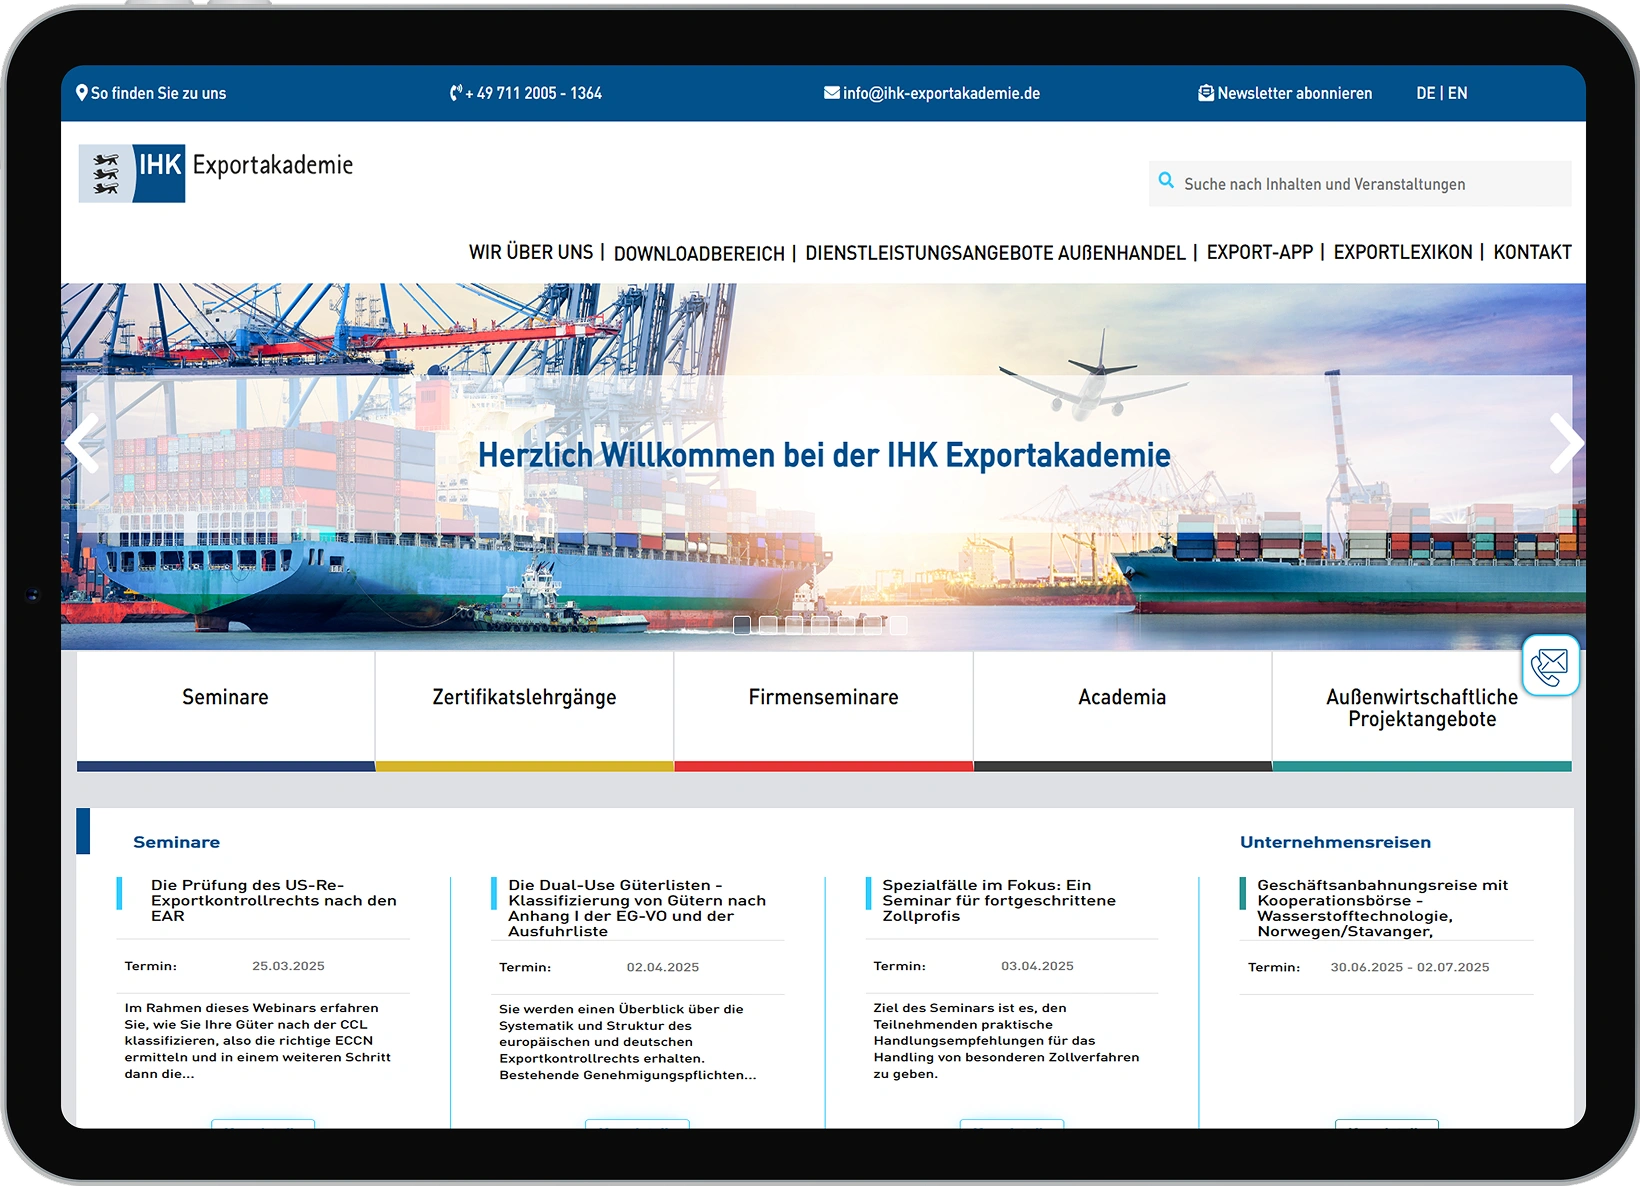Click the location pin icon
Viewport: 1640px width, 1186px height.
[x=82, y=93]
